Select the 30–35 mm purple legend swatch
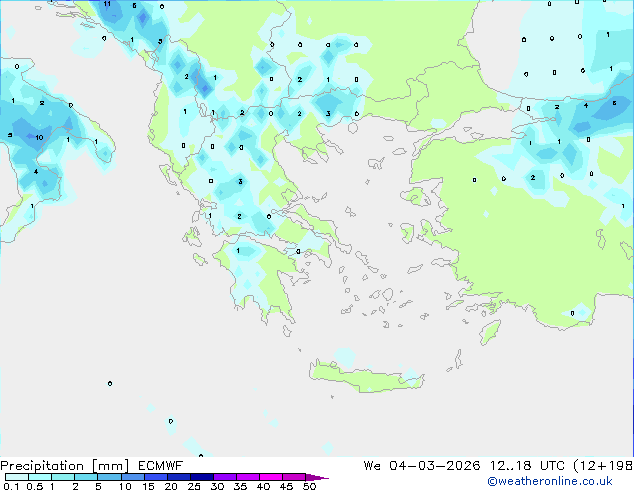 (x=224, y=477)
